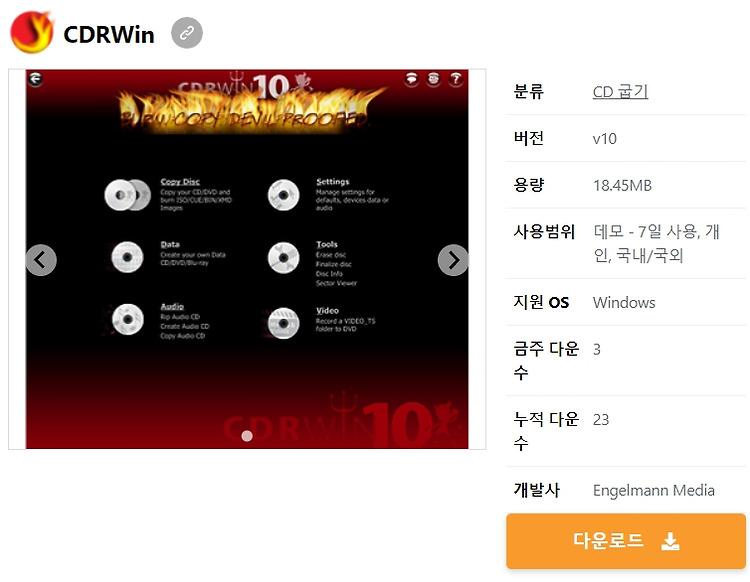Click the leftmost of the three top-right icons
This screenshot has width=750, height=582.
tap(411, 79)
